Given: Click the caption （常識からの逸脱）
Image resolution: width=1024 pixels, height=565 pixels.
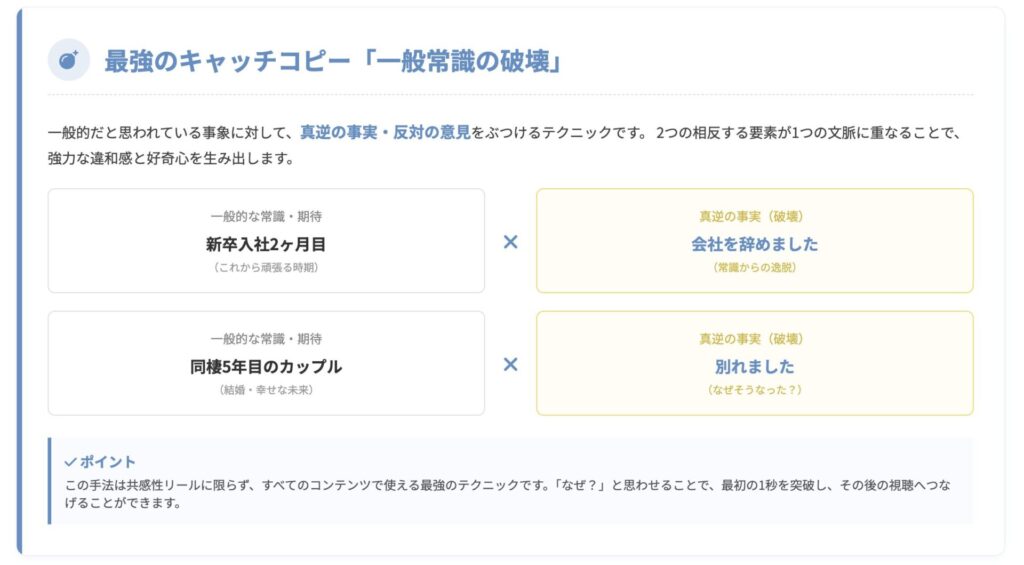Looking at the screenshot, I should click(x=754, y=267).
